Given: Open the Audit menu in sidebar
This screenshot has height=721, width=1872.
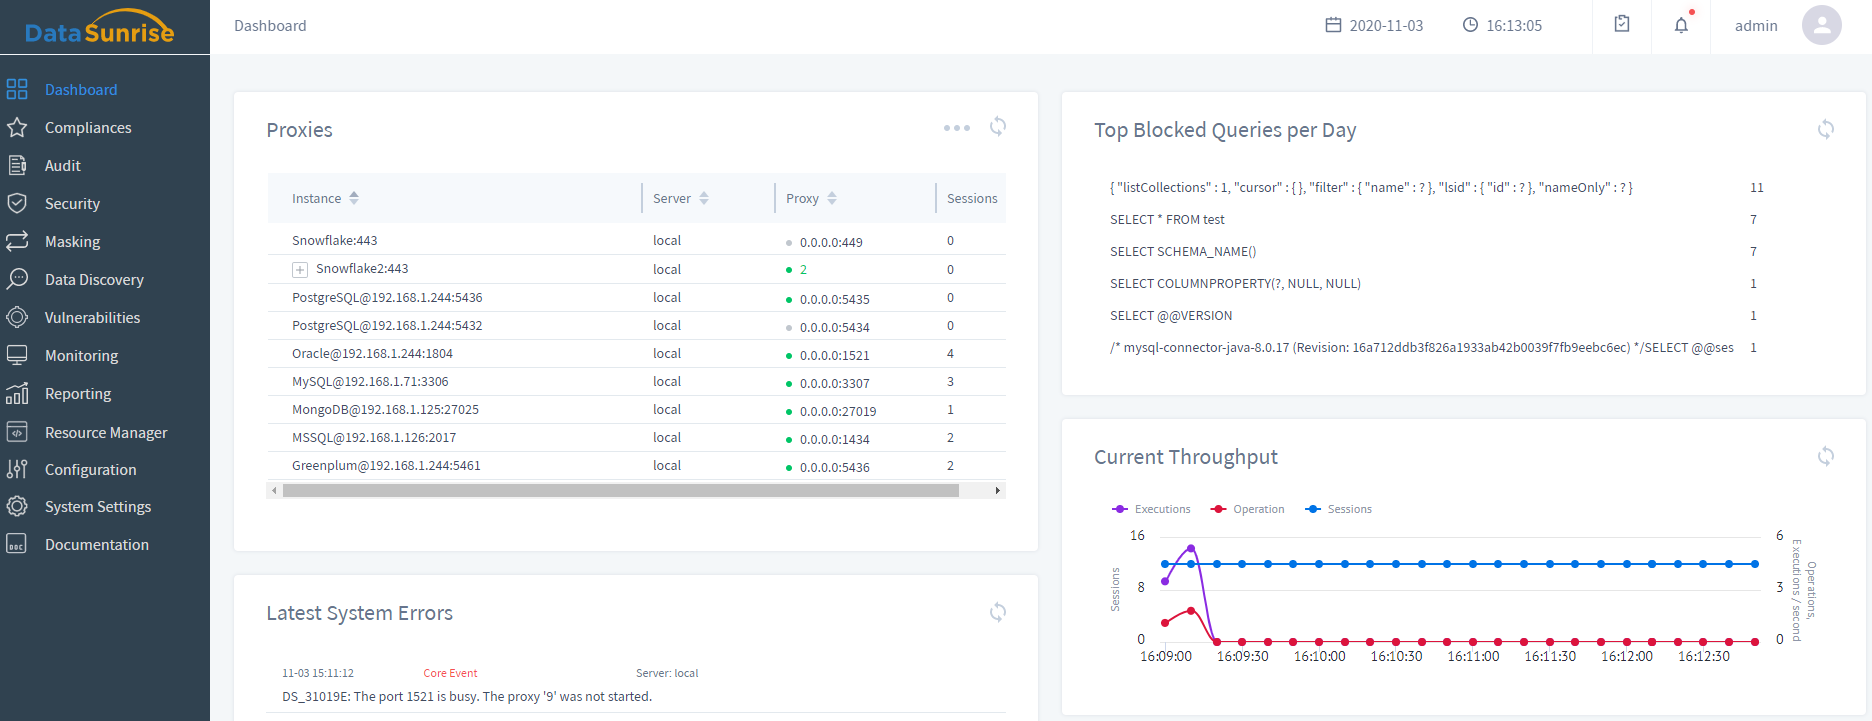Looking at the screenshot, I should coord(62,166).
